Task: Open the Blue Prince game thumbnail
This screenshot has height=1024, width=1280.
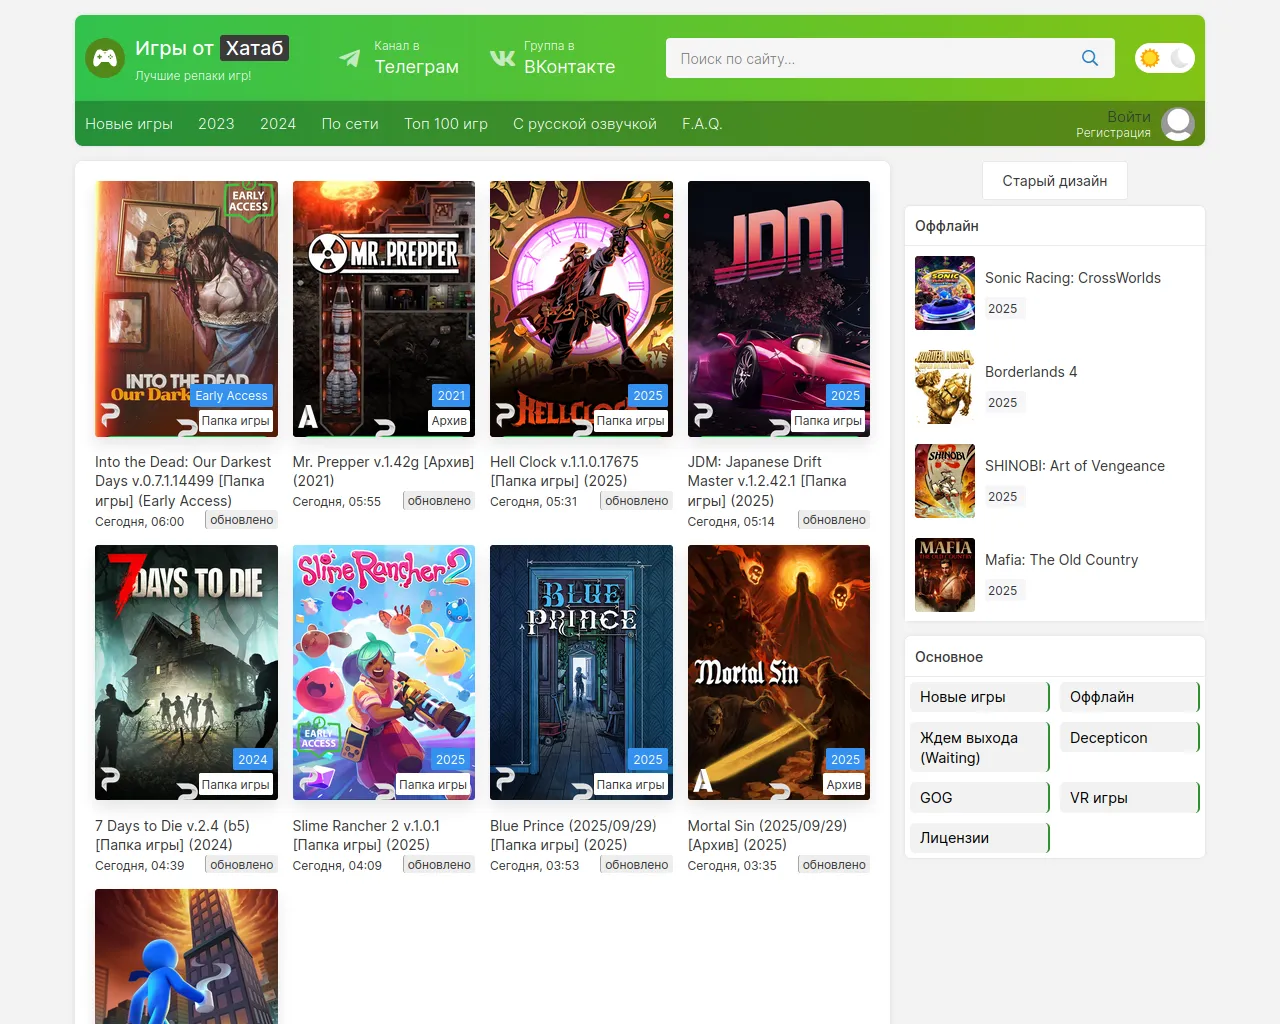Action: [x=581, y=672]
